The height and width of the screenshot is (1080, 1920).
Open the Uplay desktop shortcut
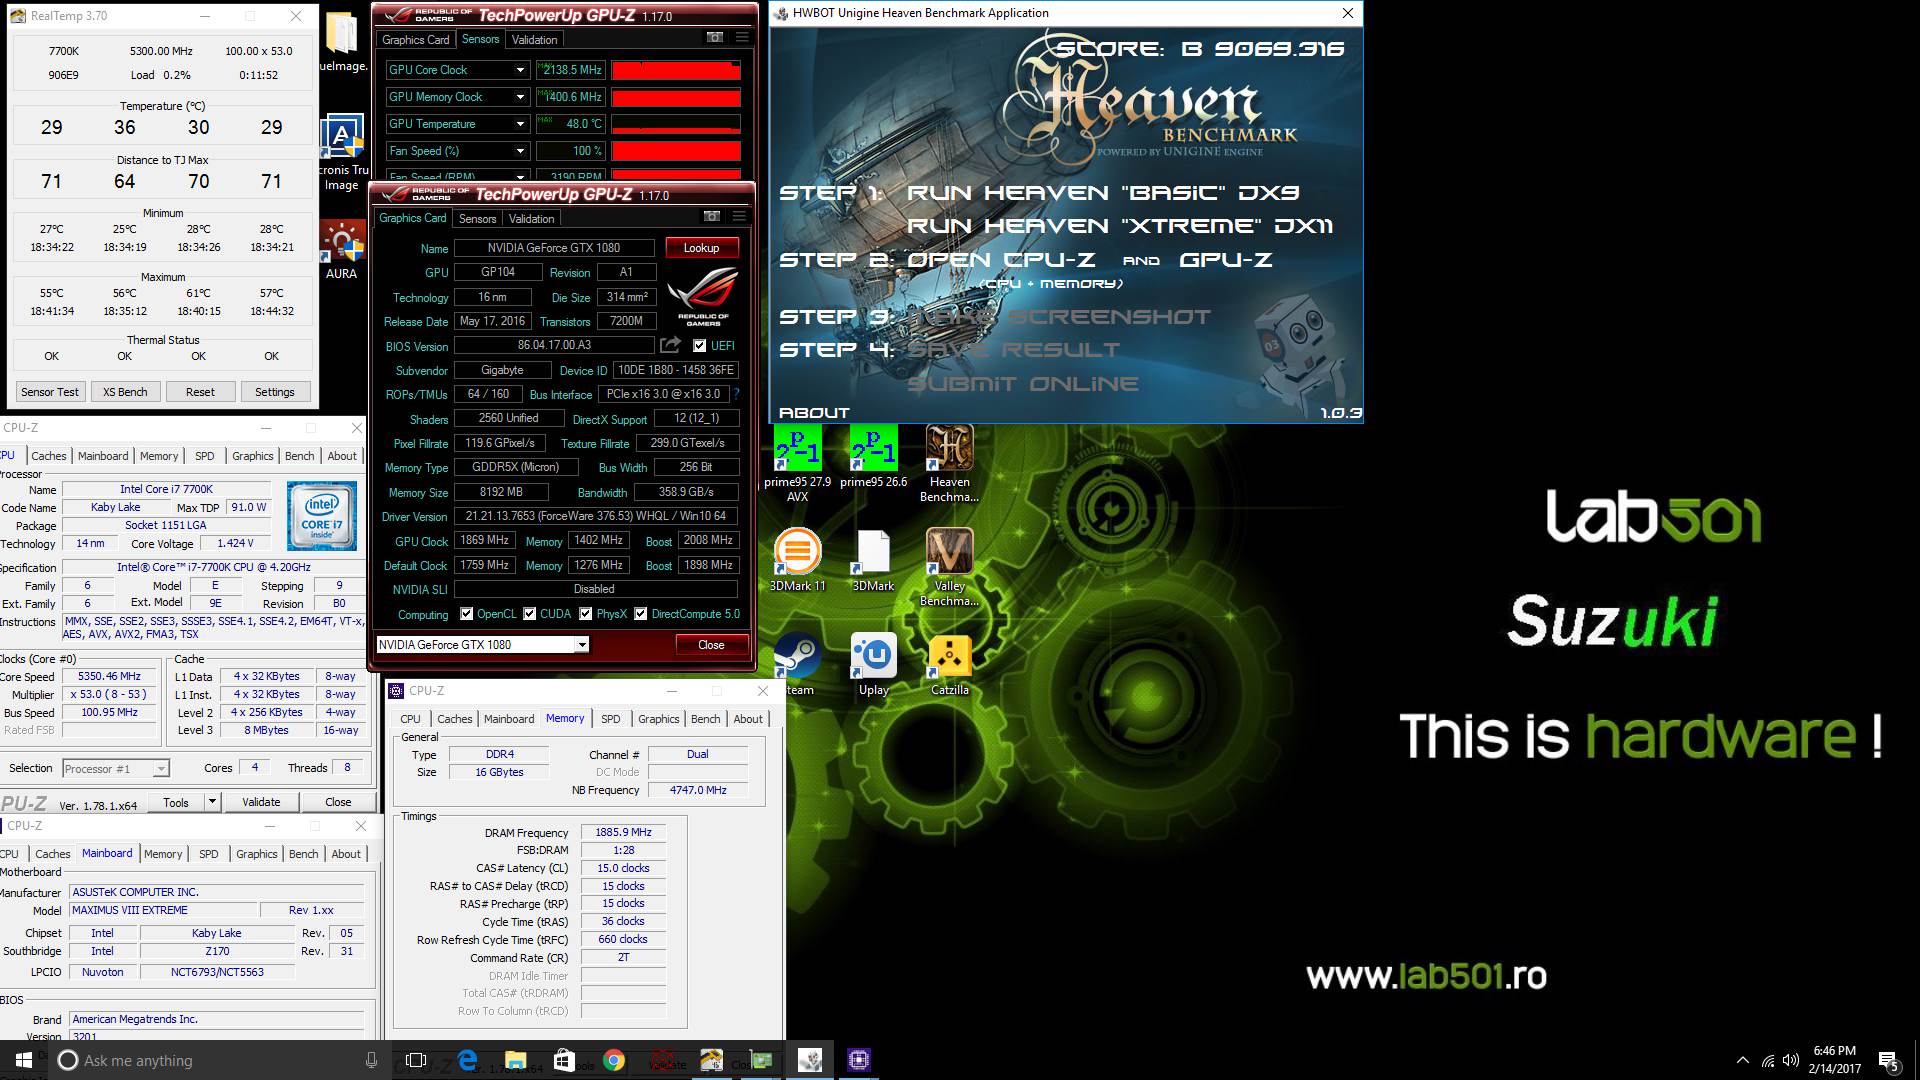[873, 664]
